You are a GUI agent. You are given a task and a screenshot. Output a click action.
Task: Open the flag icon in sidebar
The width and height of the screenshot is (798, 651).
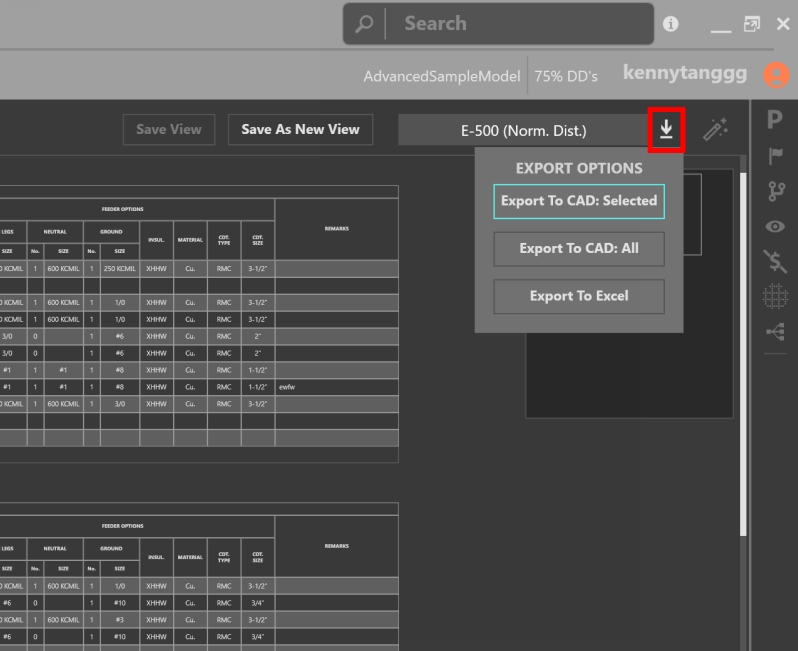pos(775,156)
